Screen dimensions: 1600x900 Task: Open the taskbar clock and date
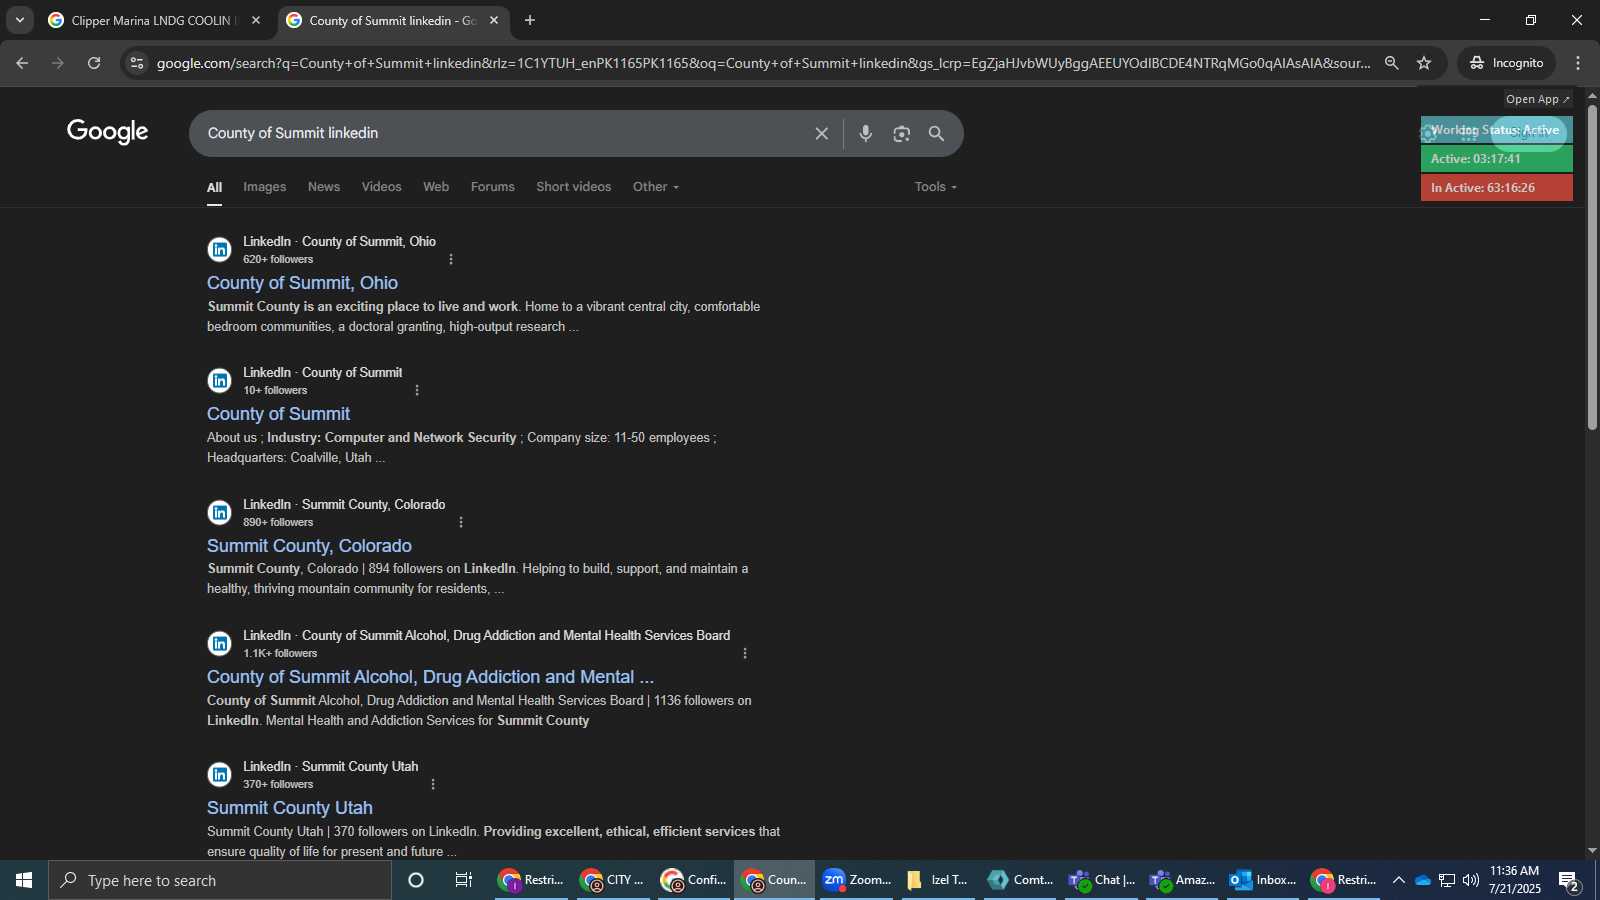1515,880
